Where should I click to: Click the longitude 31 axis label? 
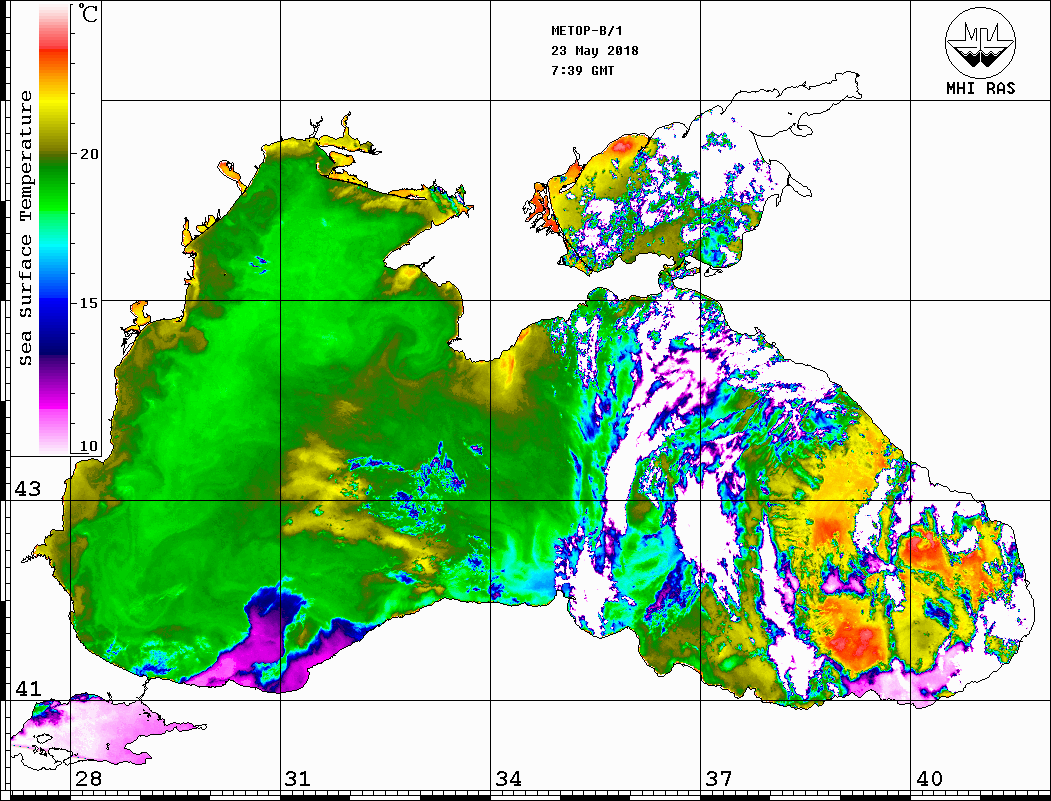[x=298, y=779]
